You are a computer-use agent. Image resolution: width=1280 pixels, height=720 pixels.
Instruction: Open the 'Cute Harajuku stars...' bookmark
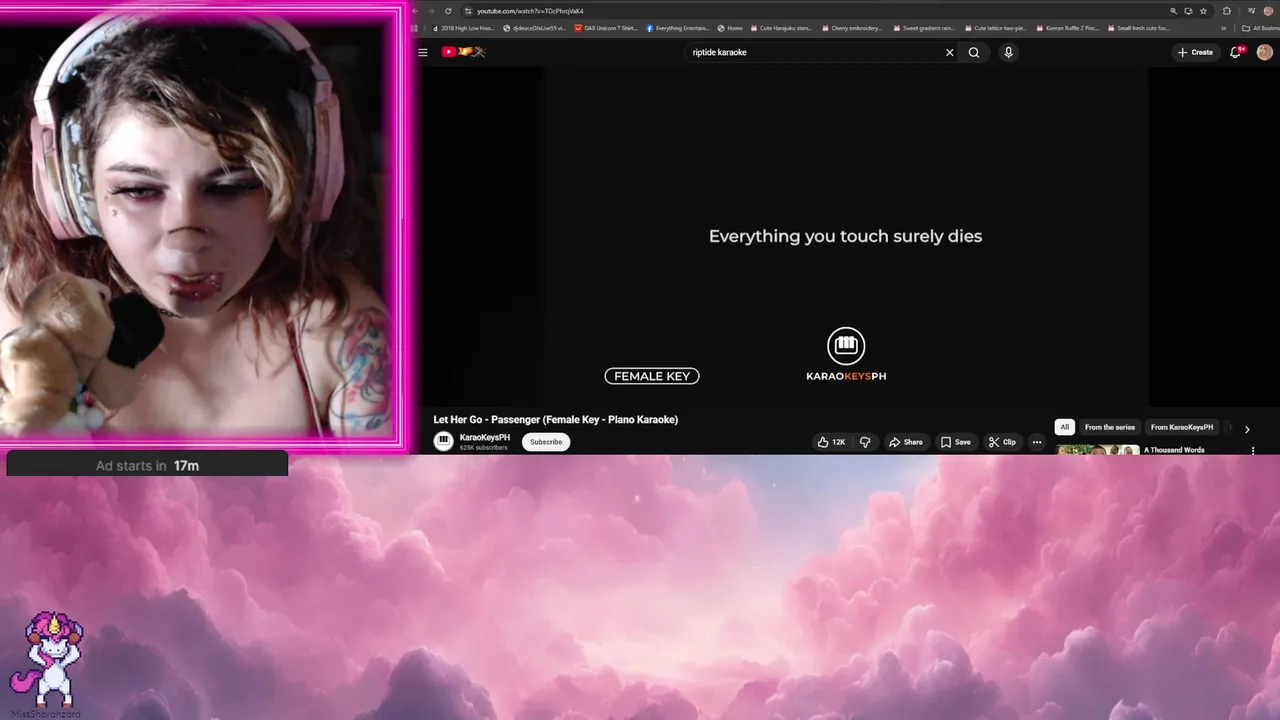tap(783, 28)
